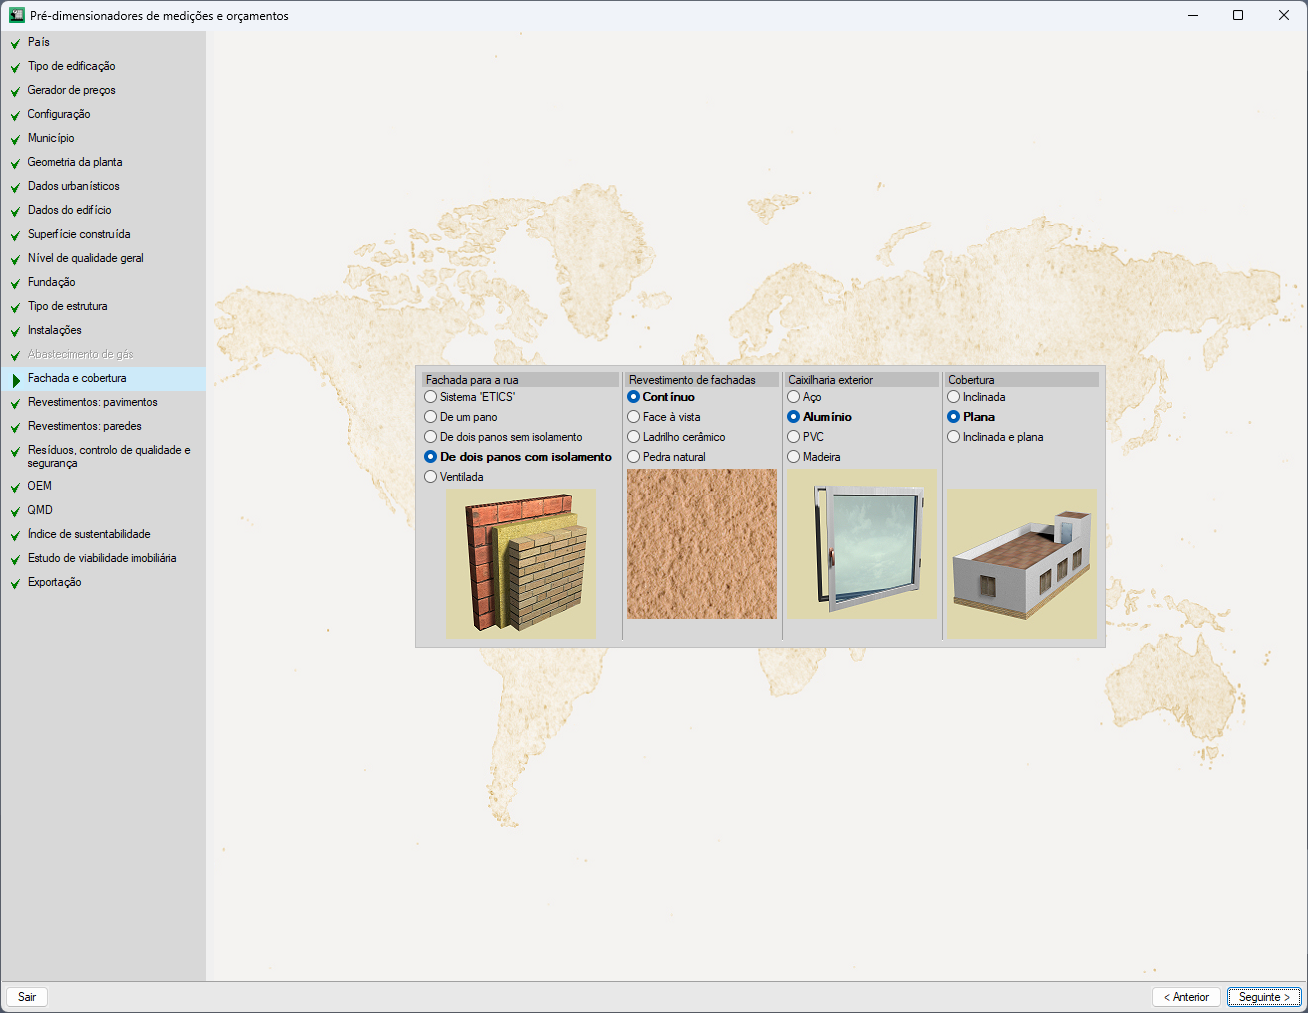Click the 'Sair' button
This screenshot has height=1013, width=1308.
click(27, 997)
